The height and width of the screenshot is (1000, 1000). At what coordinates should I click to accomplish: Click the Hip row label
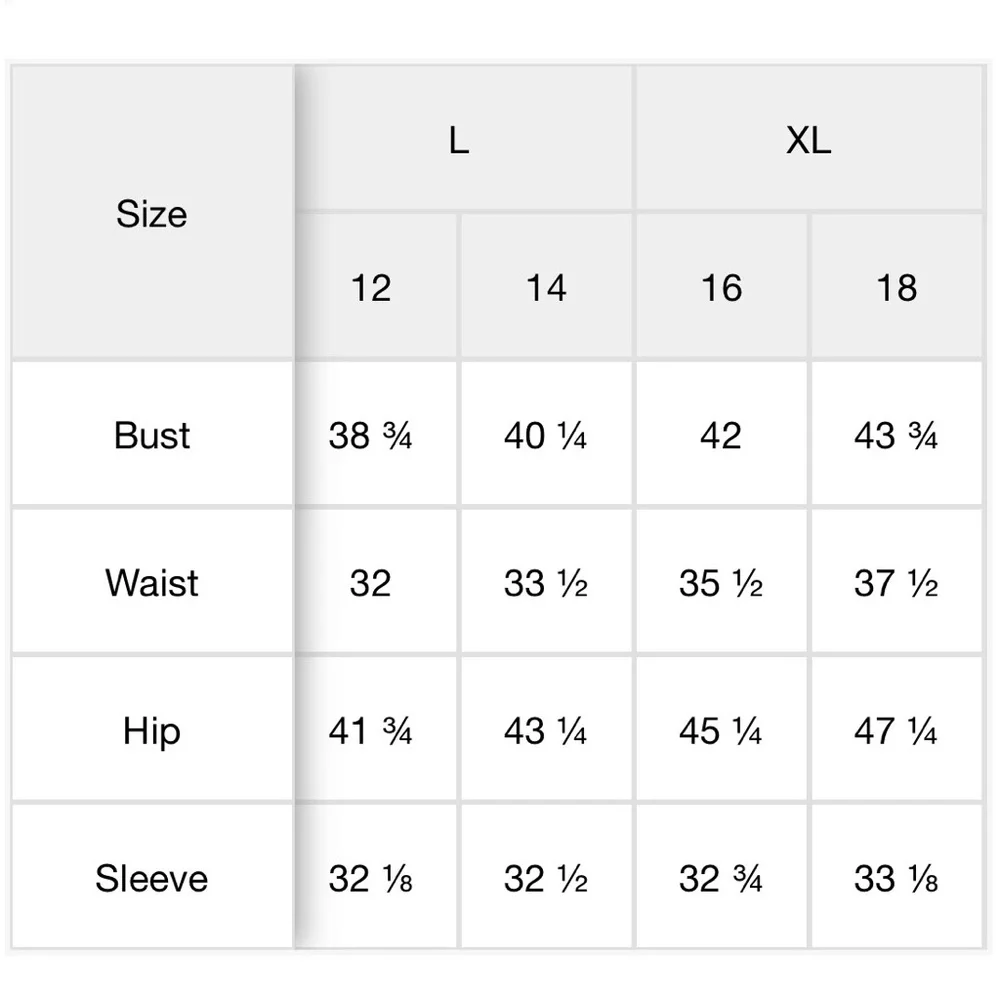(x=152, y=729)
